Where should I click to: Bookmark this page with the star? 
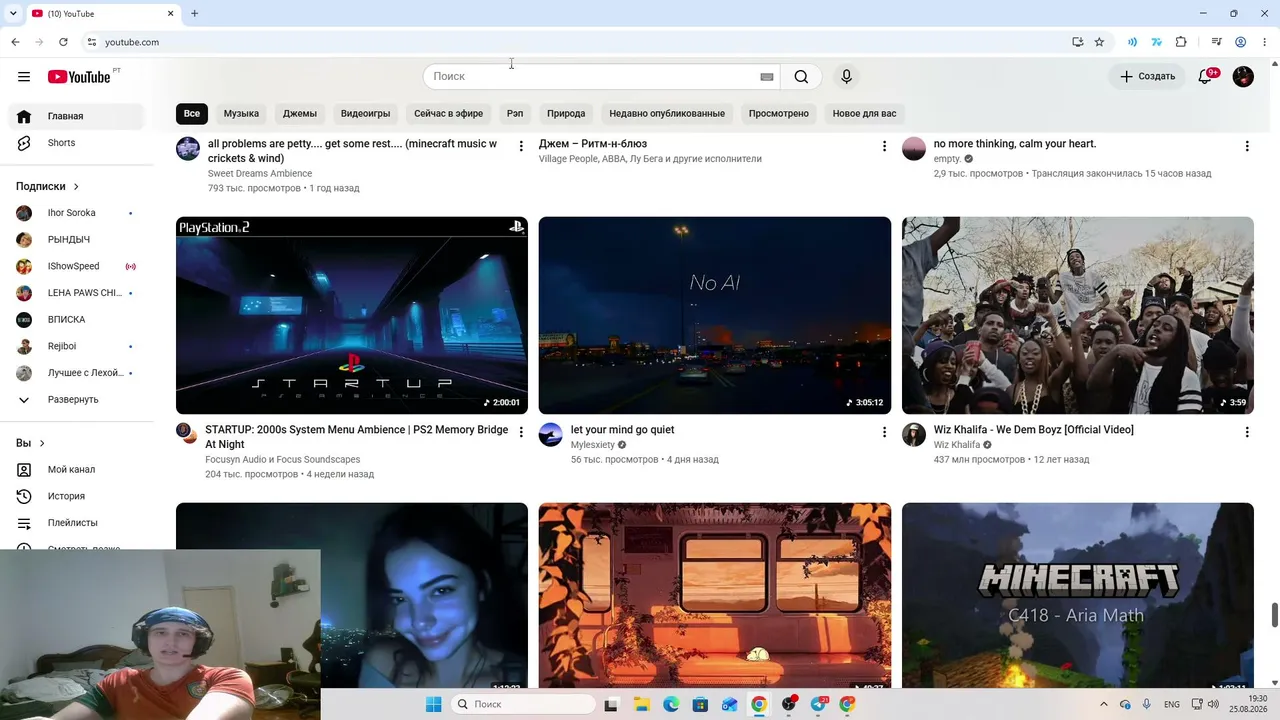point(1099,42)
